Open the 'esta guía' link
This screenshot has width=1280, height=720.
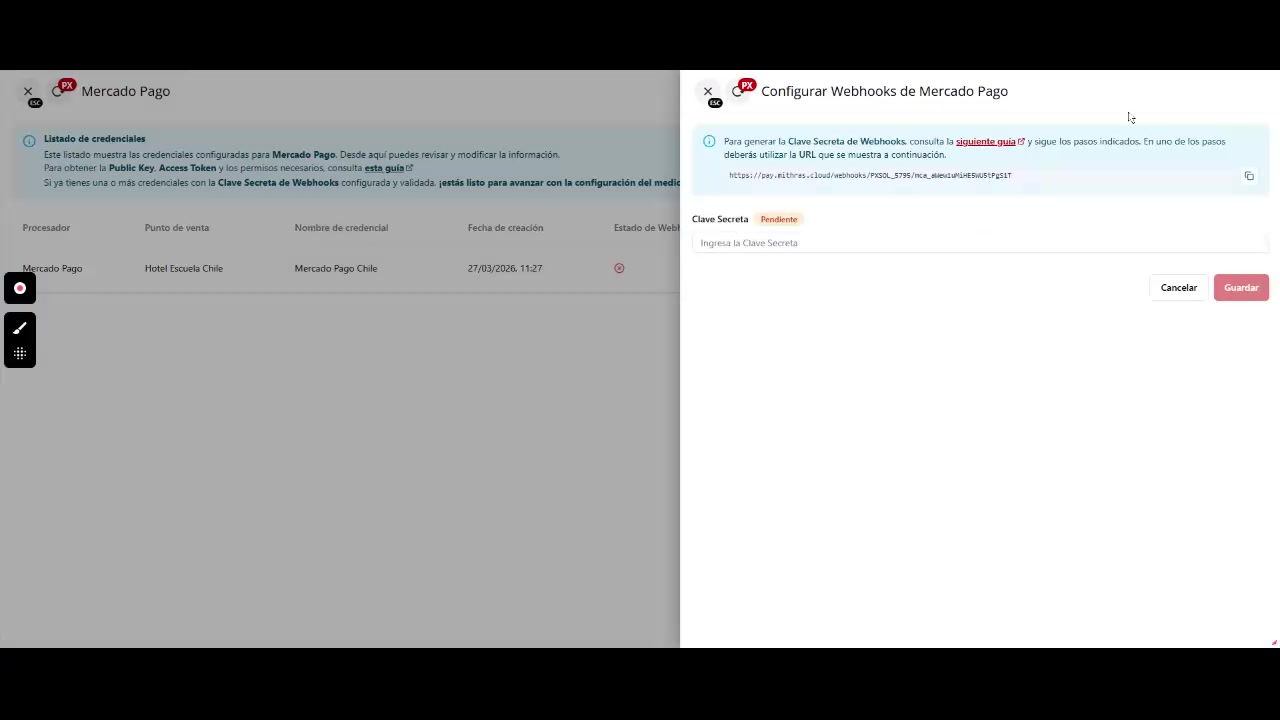(x=384, y=168)
